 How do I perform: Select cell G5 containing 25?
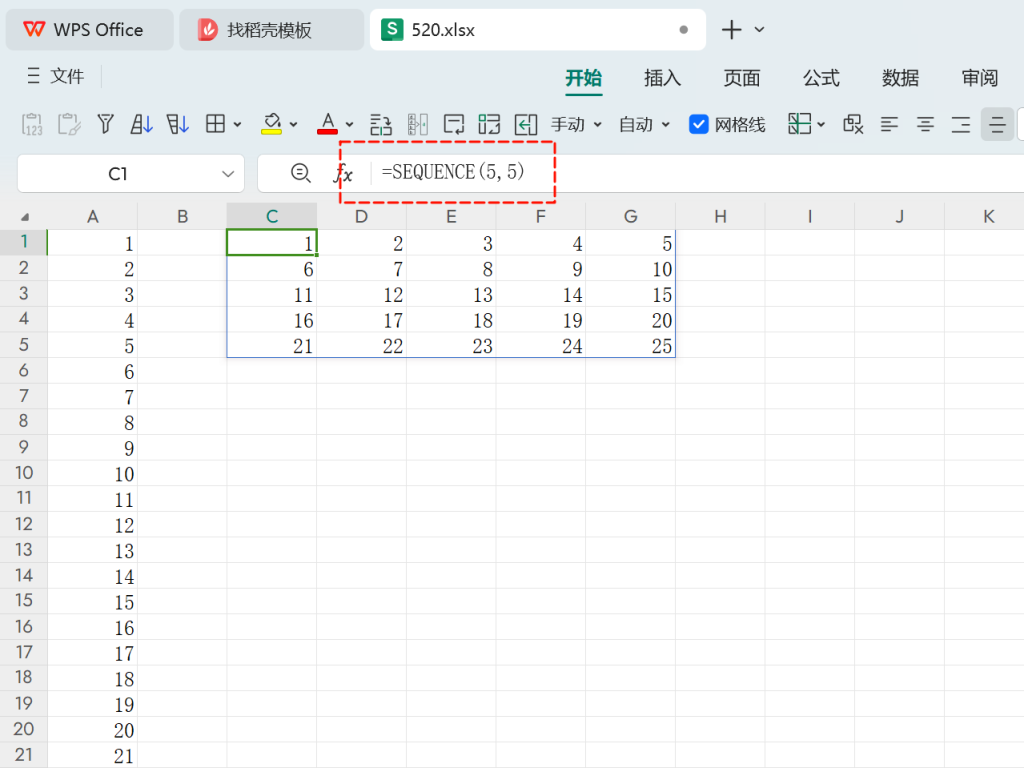[x=630, y=345]
